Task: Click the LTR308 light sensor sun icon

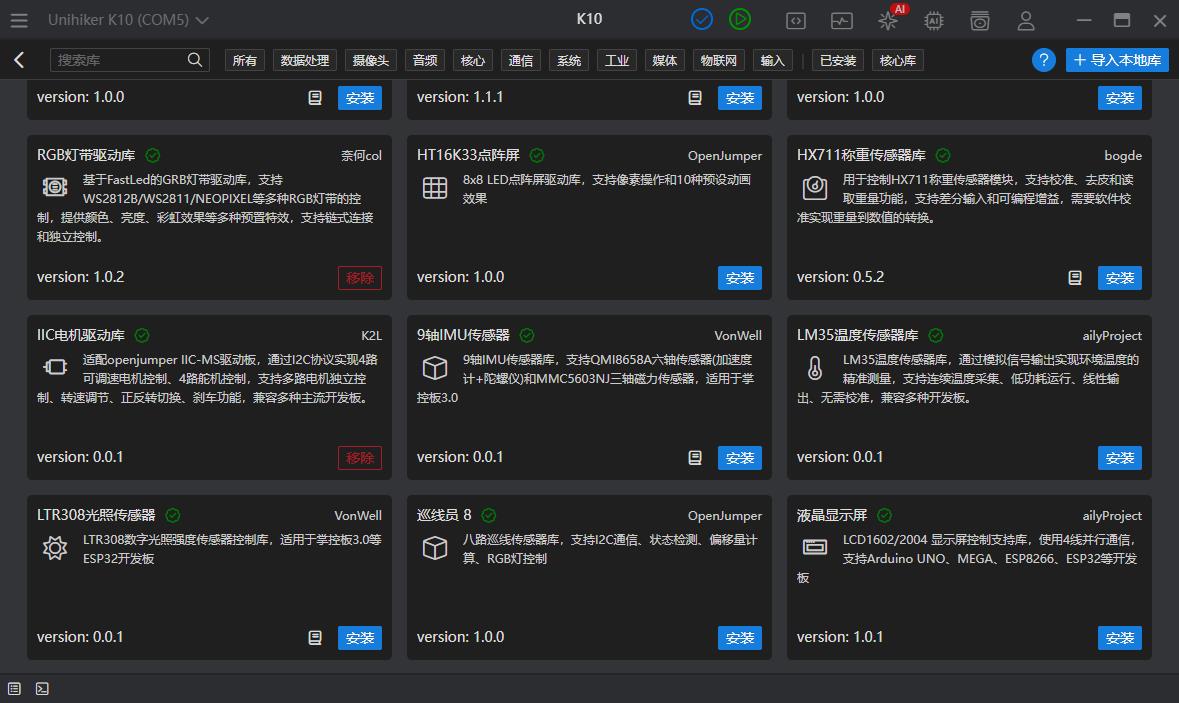Action: coord(55,547)
